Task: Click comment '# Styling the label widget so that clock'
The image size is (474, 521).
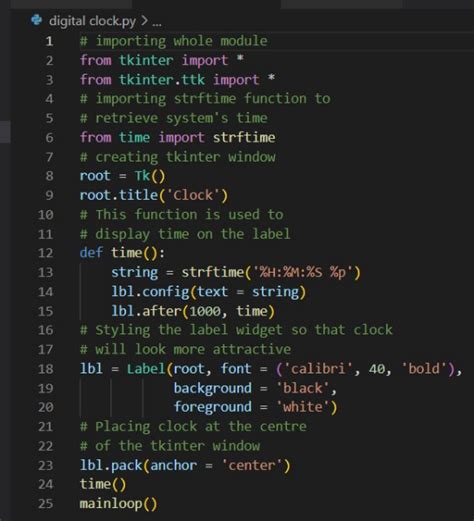Action: (x=236, y=330)
